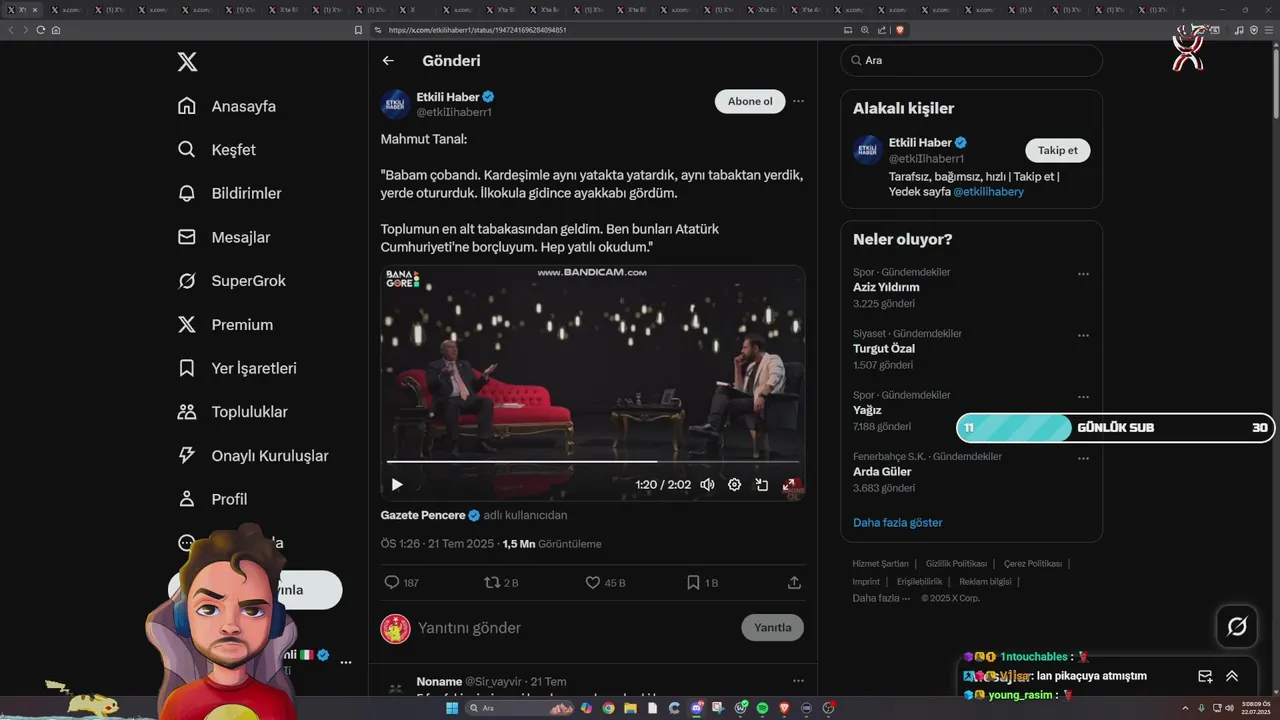Expand messages drawer chevron
Image resolution: width=1280 pixels, height=720 pixels.
coord(1232,676)
